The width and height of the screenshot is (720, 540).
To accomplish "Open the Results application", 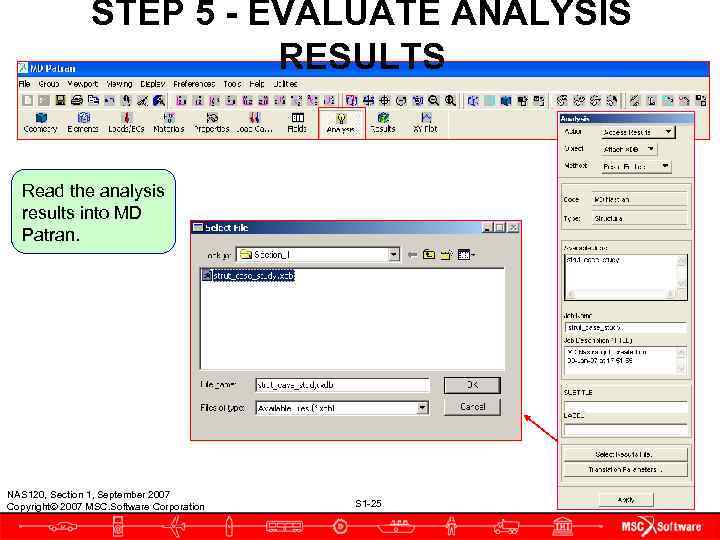I will pyautogui.click(x=382, y=123).
